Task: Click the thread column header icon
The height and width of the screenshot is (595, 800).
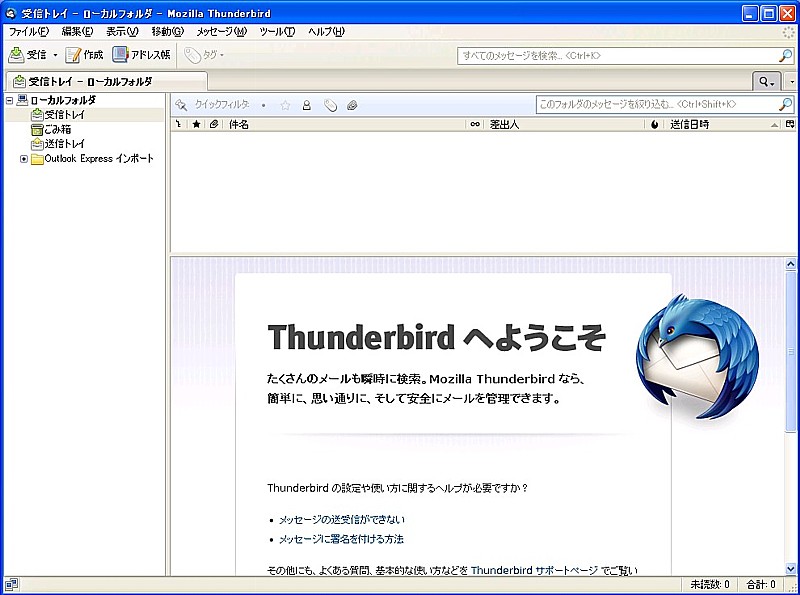Action: tap(179, 124)
